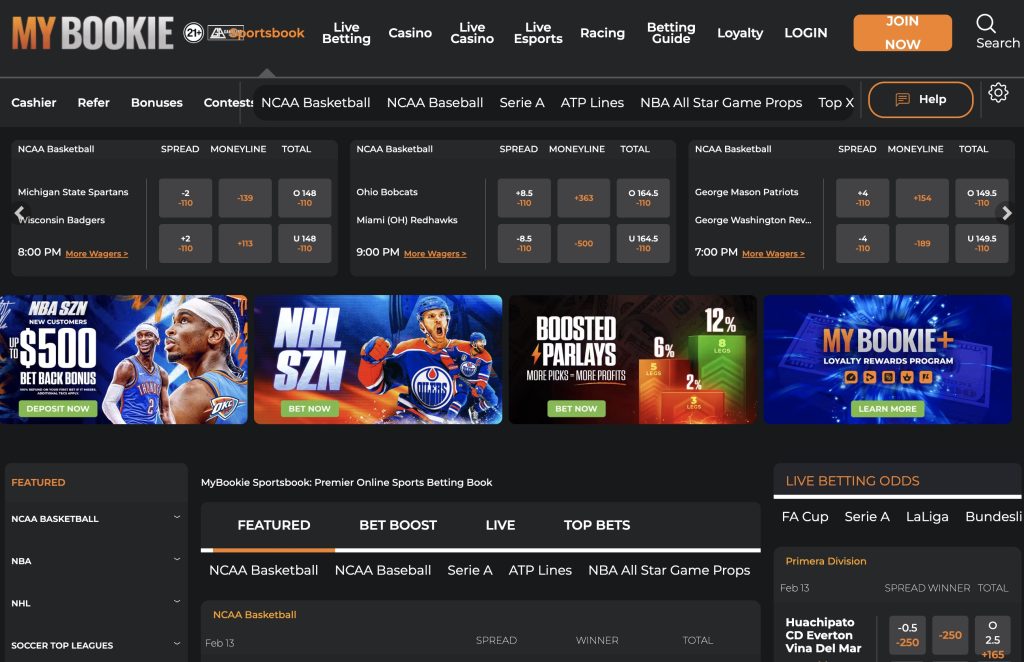1024x662 pixels.
Task: Expand the NBA sidebar section
Action: coord(95,561)
